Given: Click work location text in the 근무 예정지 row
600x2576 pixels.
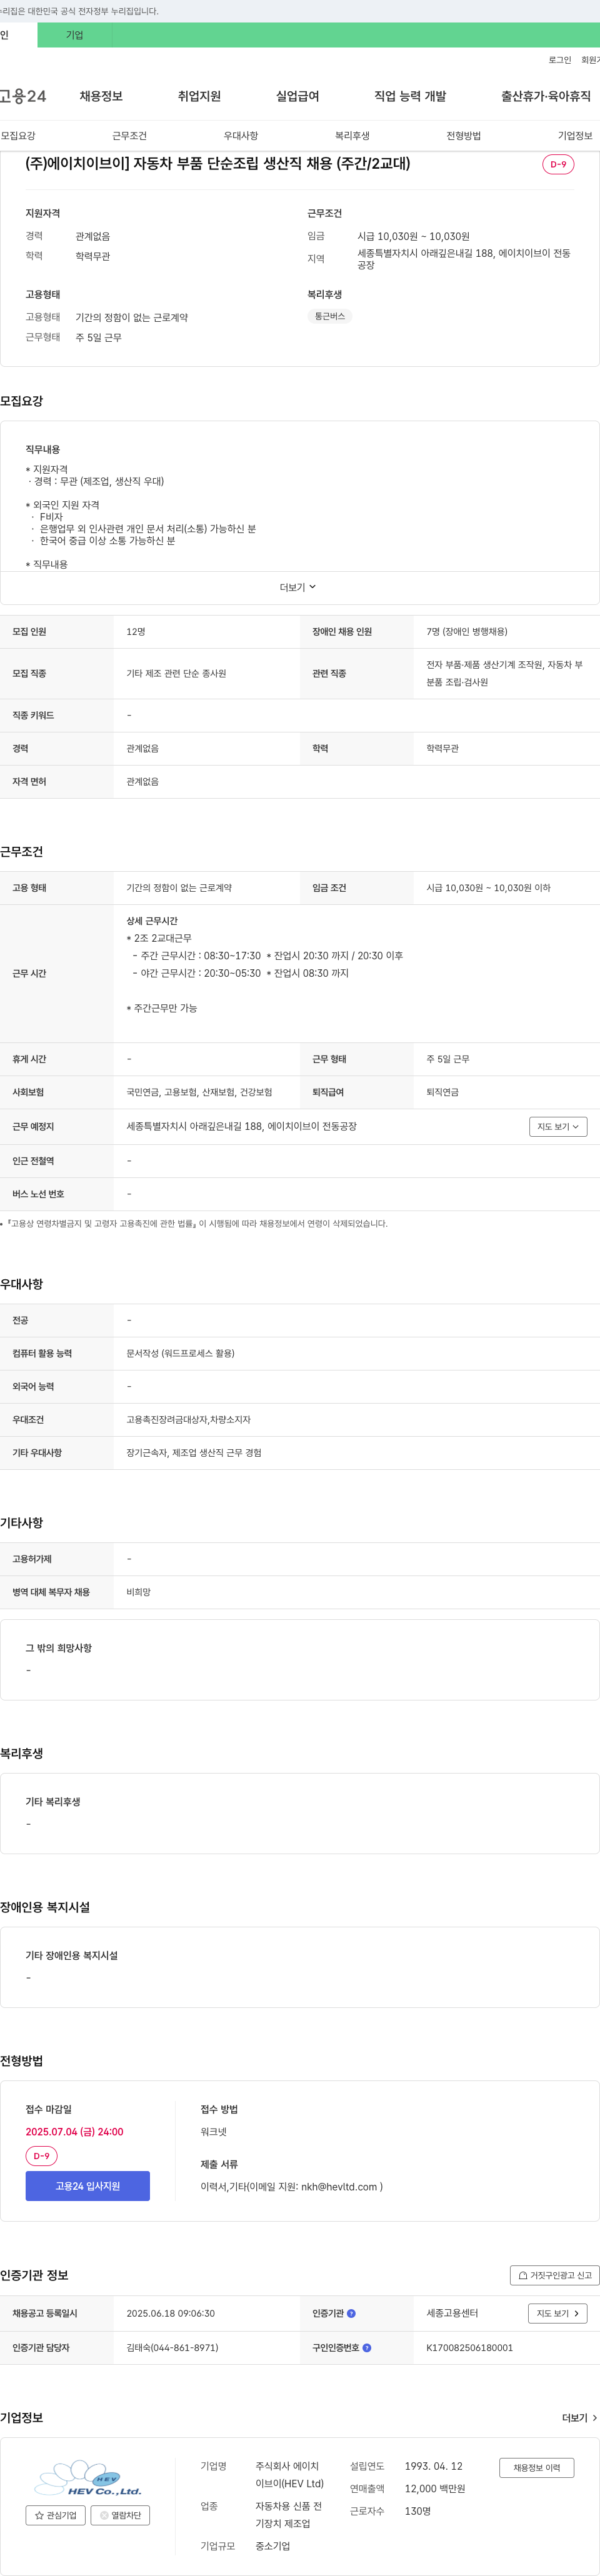Looking at the screenshot, I should tap(241, 1126).
